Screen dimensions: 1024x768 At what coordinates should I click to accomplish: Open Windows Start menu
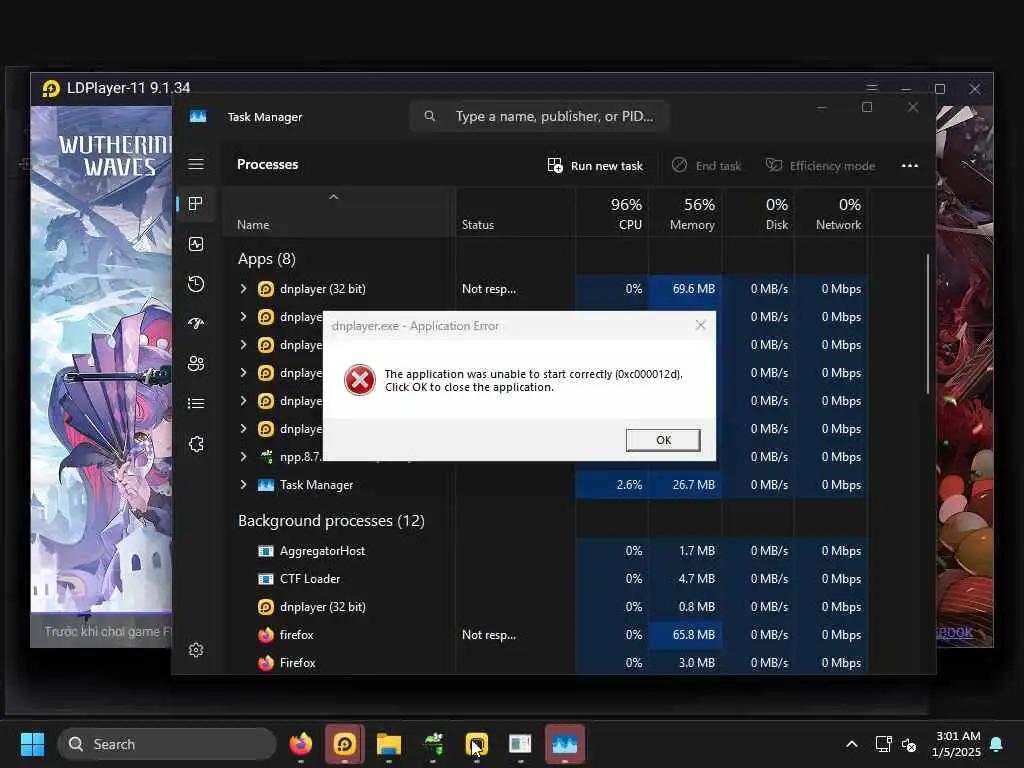pyautogui.click(x=32, y=744)
